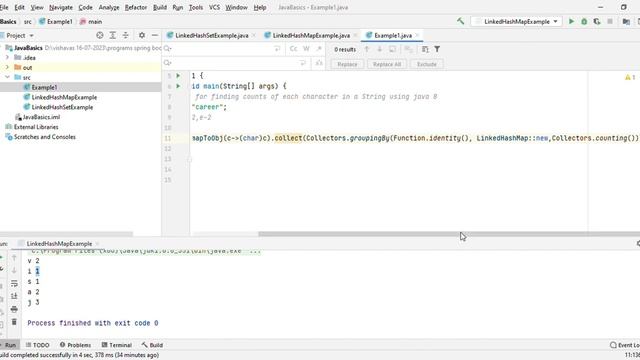
Task: Expand all icon in Project panel
Action: [113, 36]
